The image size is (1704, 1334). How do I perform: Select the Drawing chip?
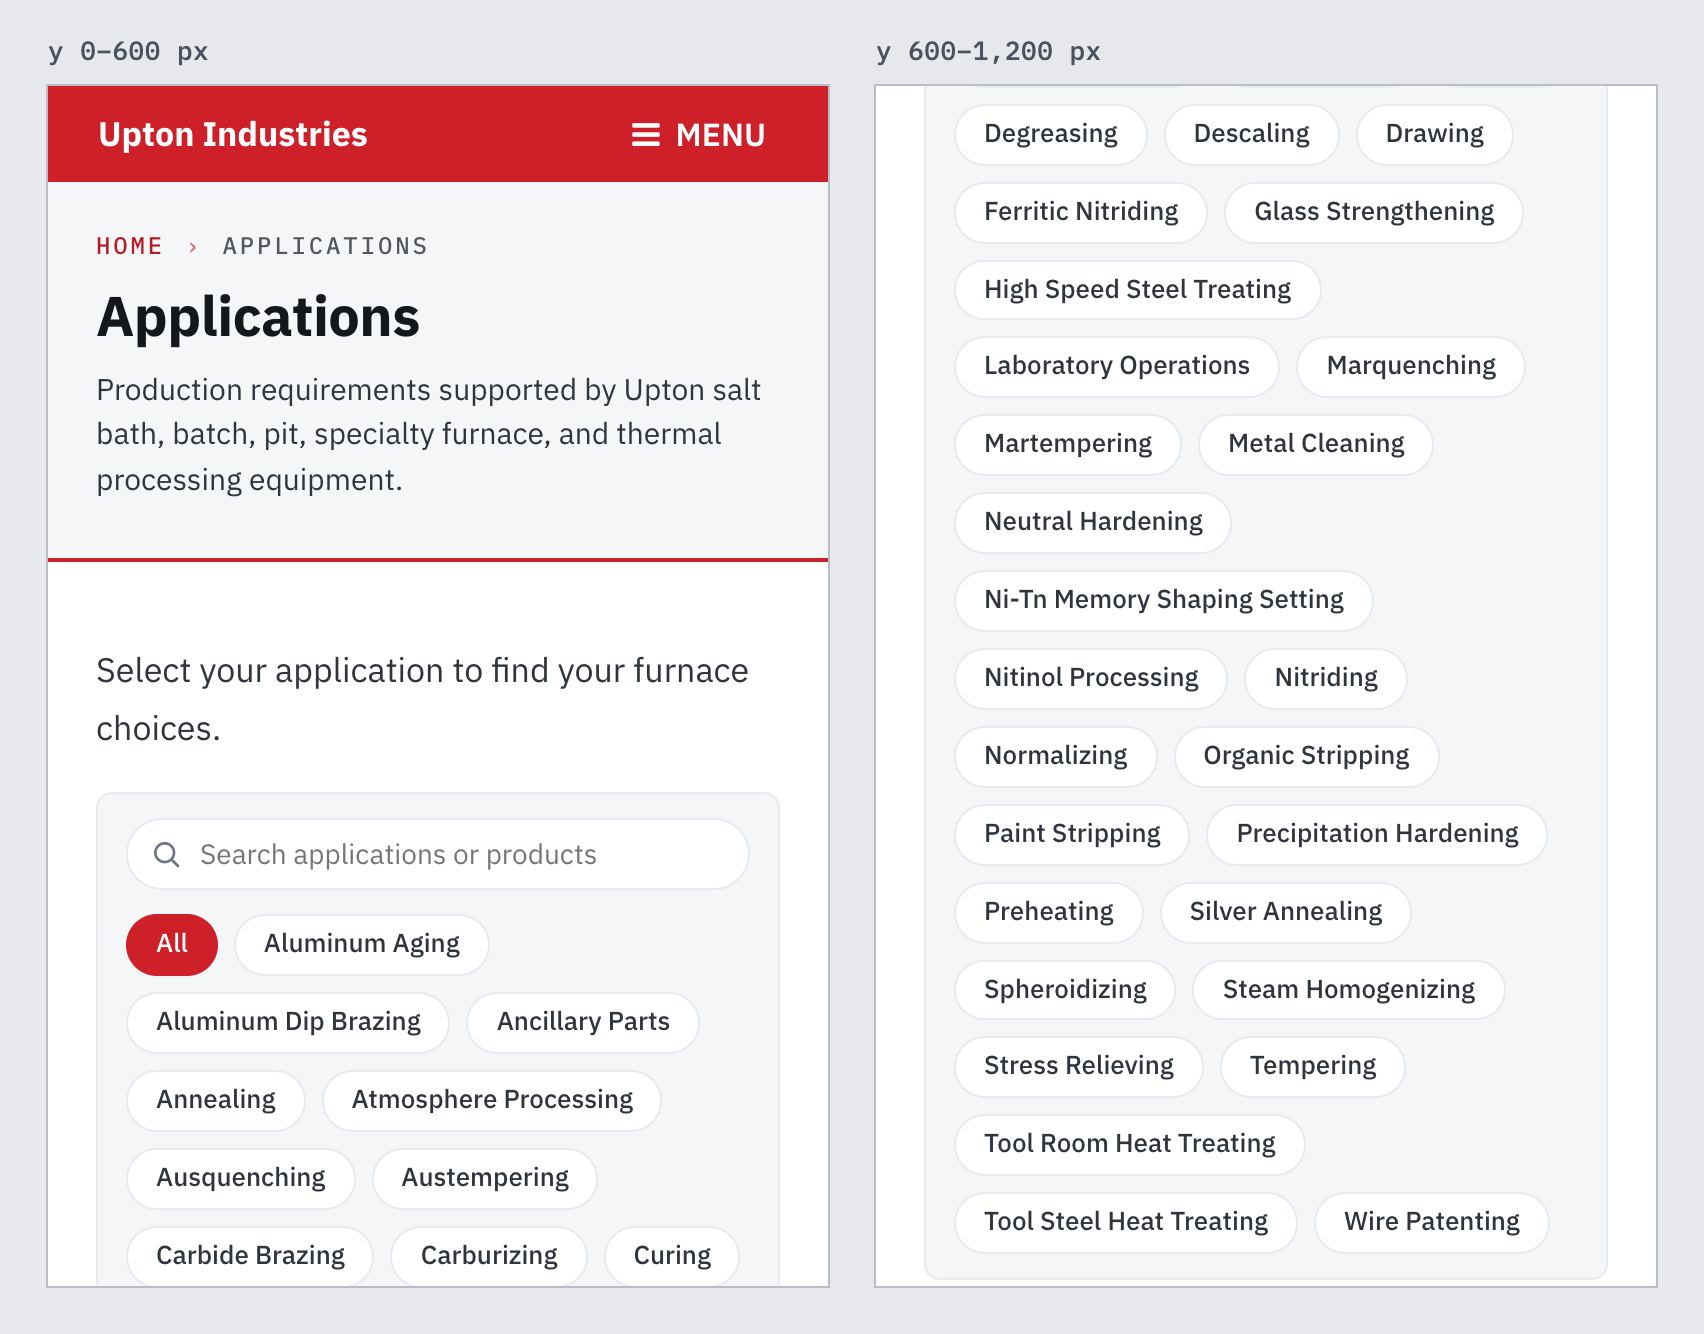coord(1435,134)
